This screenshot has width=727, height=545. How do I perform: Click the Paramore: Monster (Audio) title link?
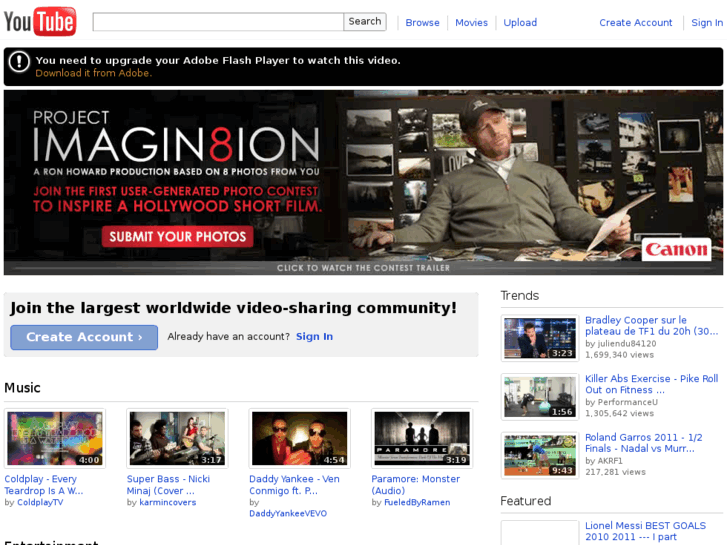tap(415, 485)
